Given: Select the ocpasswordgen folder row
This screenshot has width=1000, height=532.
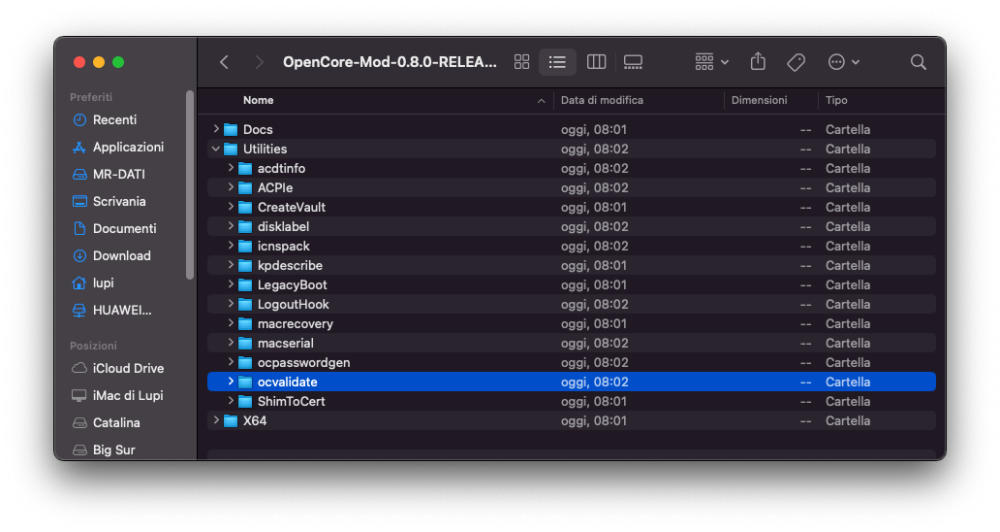Looking at the screenshot, I should pyautogui.click(x=571, y=362).
